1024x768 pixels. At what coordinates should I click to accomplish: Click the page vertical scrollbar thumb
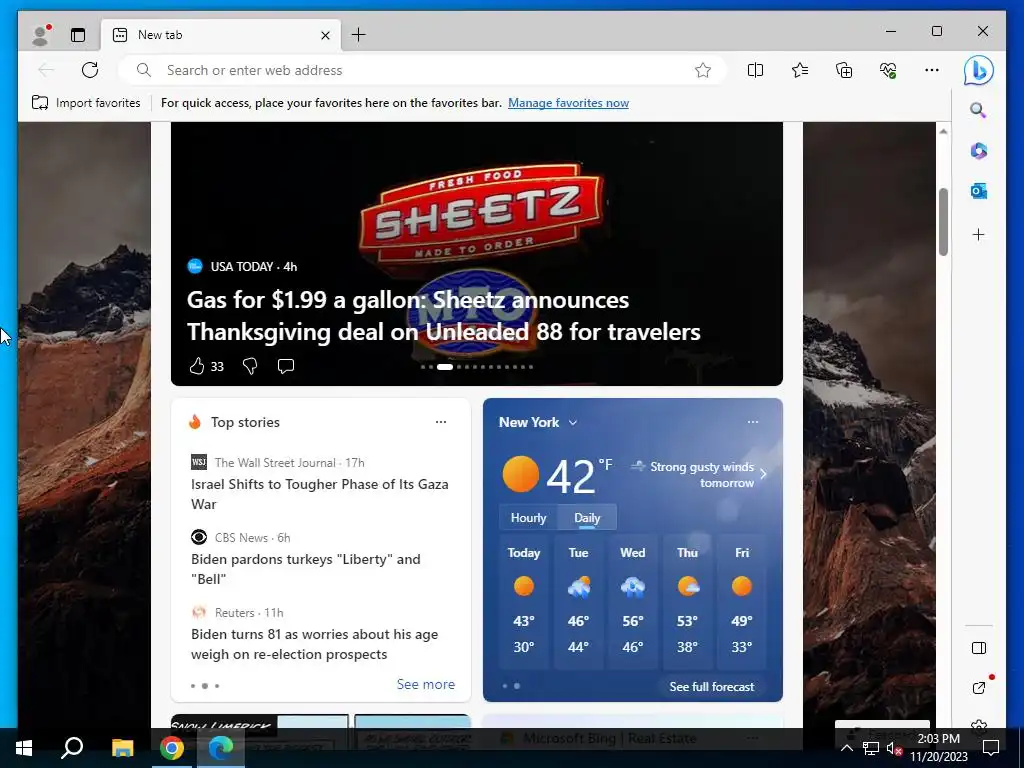point(943,222)
